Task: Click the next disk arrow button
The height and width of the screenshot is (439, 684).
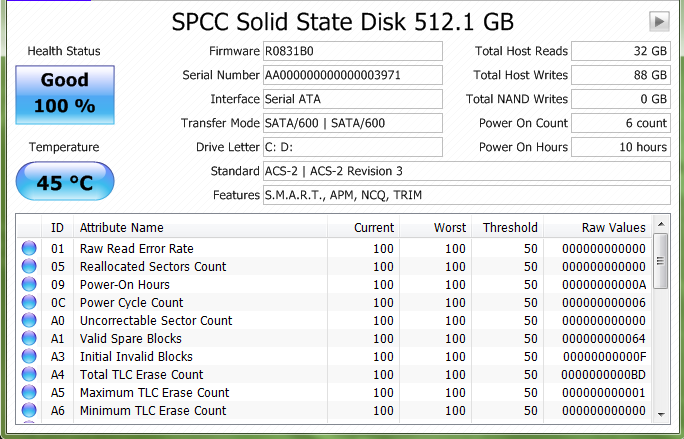Action: pos(659,21)
